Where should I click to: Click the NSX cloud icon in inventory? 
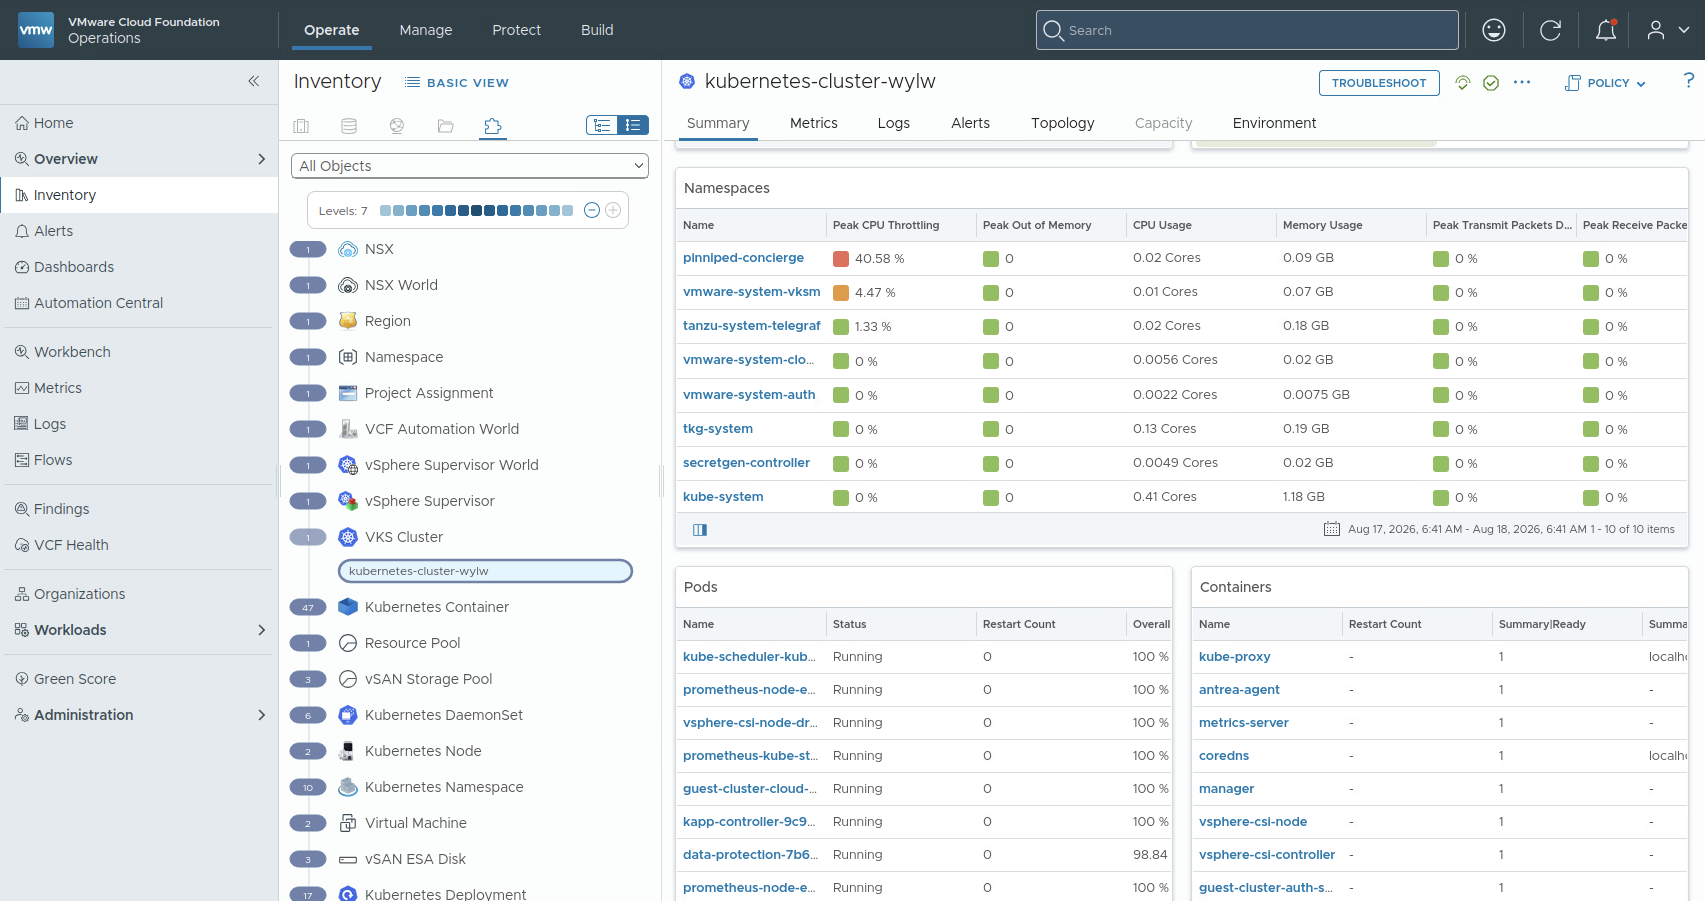348,249
